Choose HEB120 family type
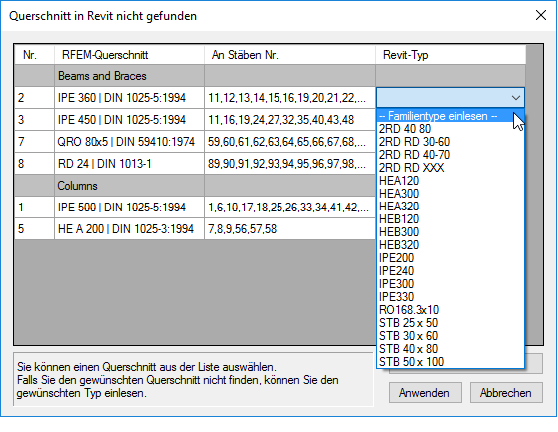The width and height of the screenshot is (558, 432). tap(450, 219)
